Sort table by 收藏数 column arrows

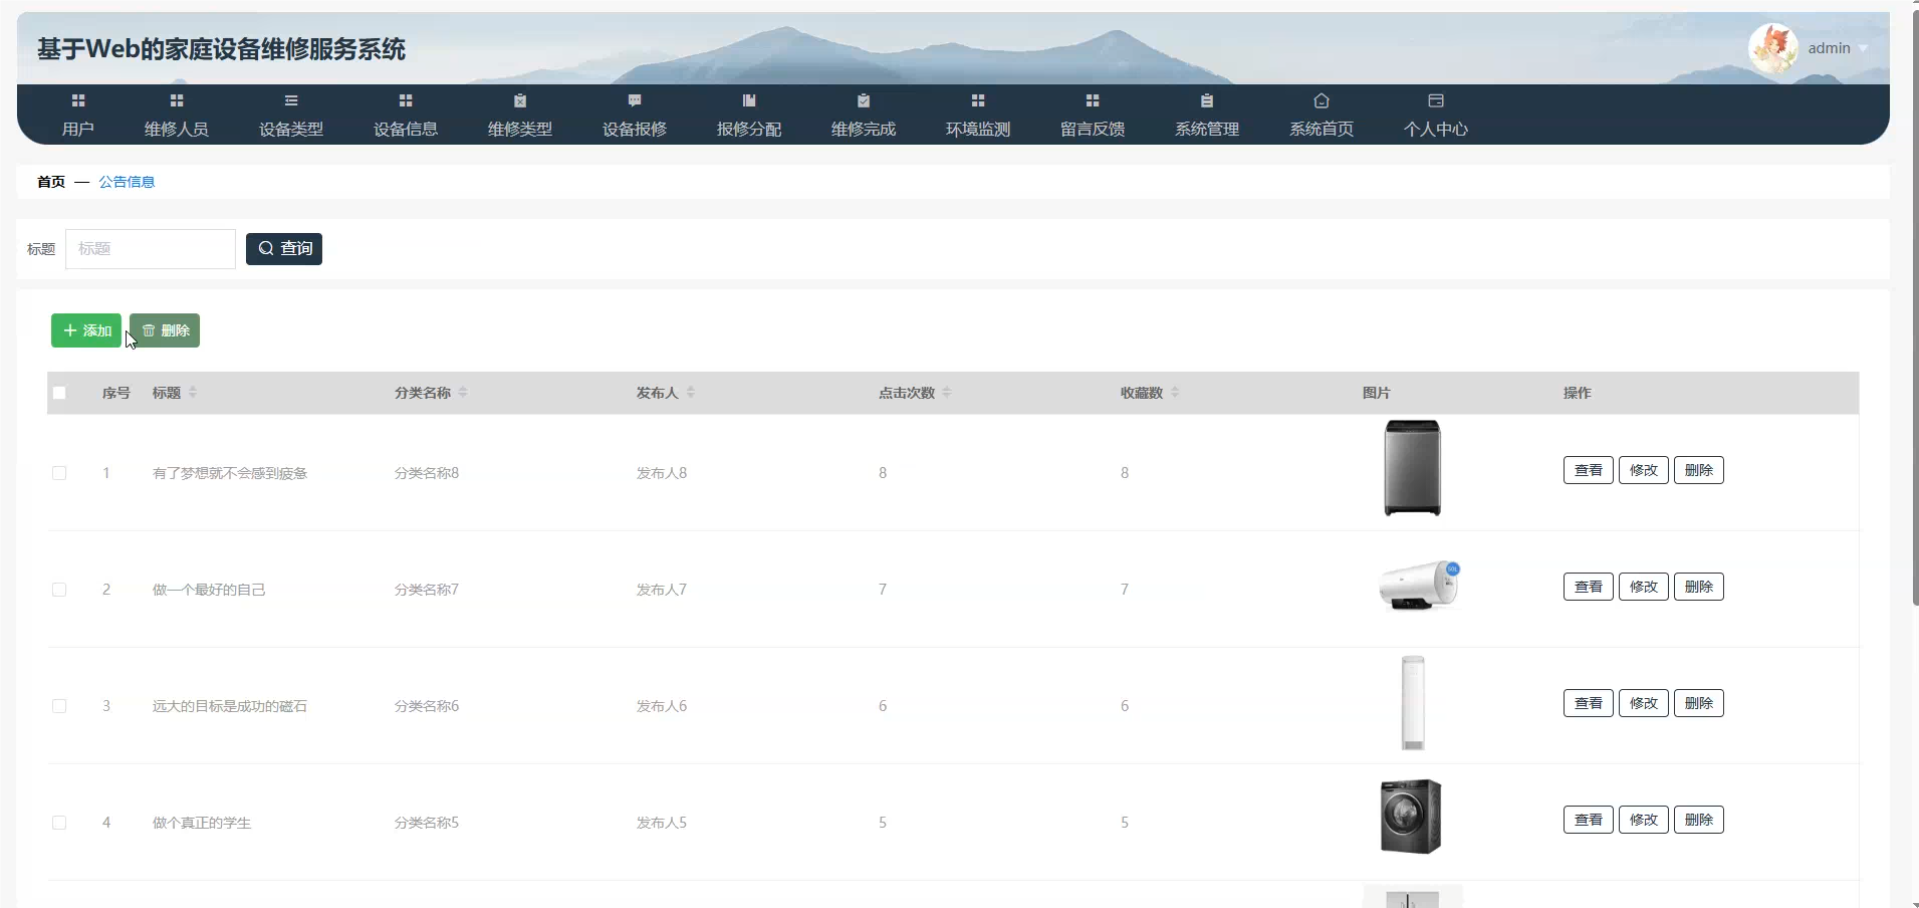(x=1175, y=392)
